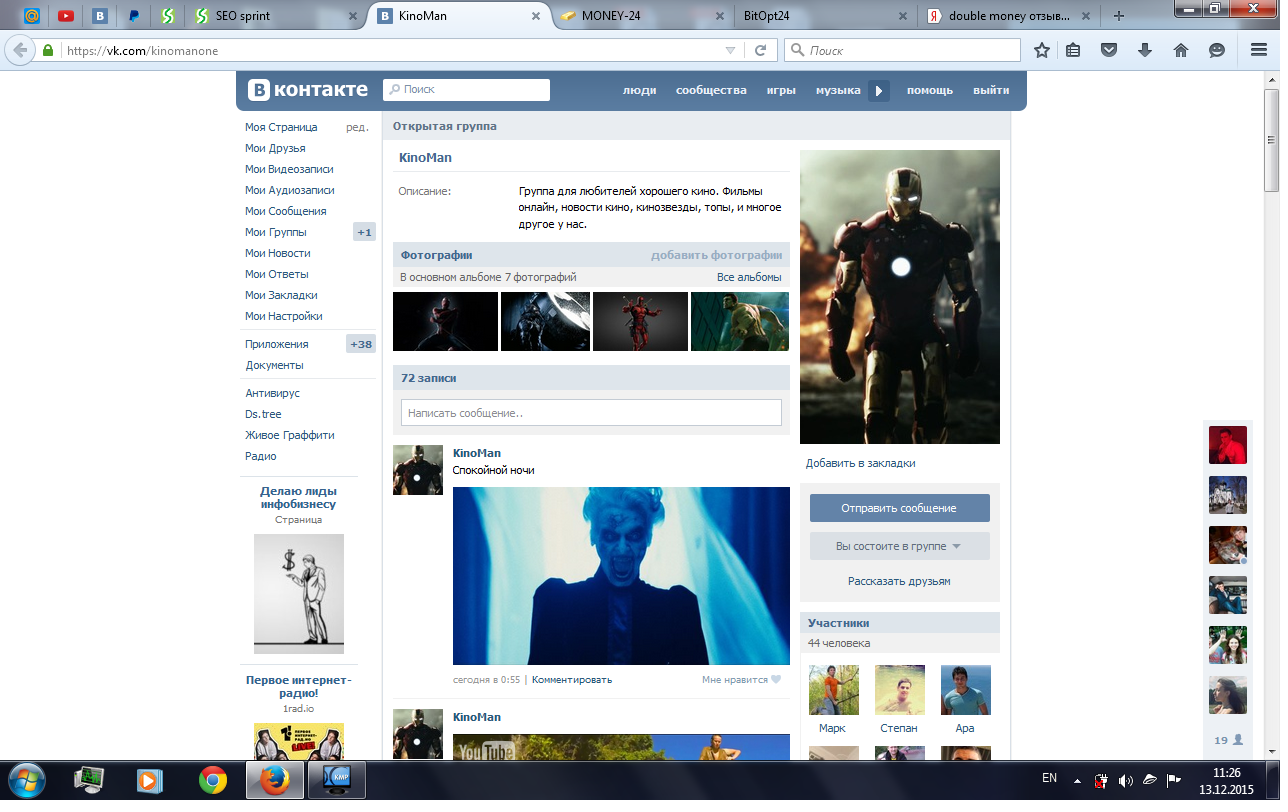Open Все альбомы link

pos(749,277)
